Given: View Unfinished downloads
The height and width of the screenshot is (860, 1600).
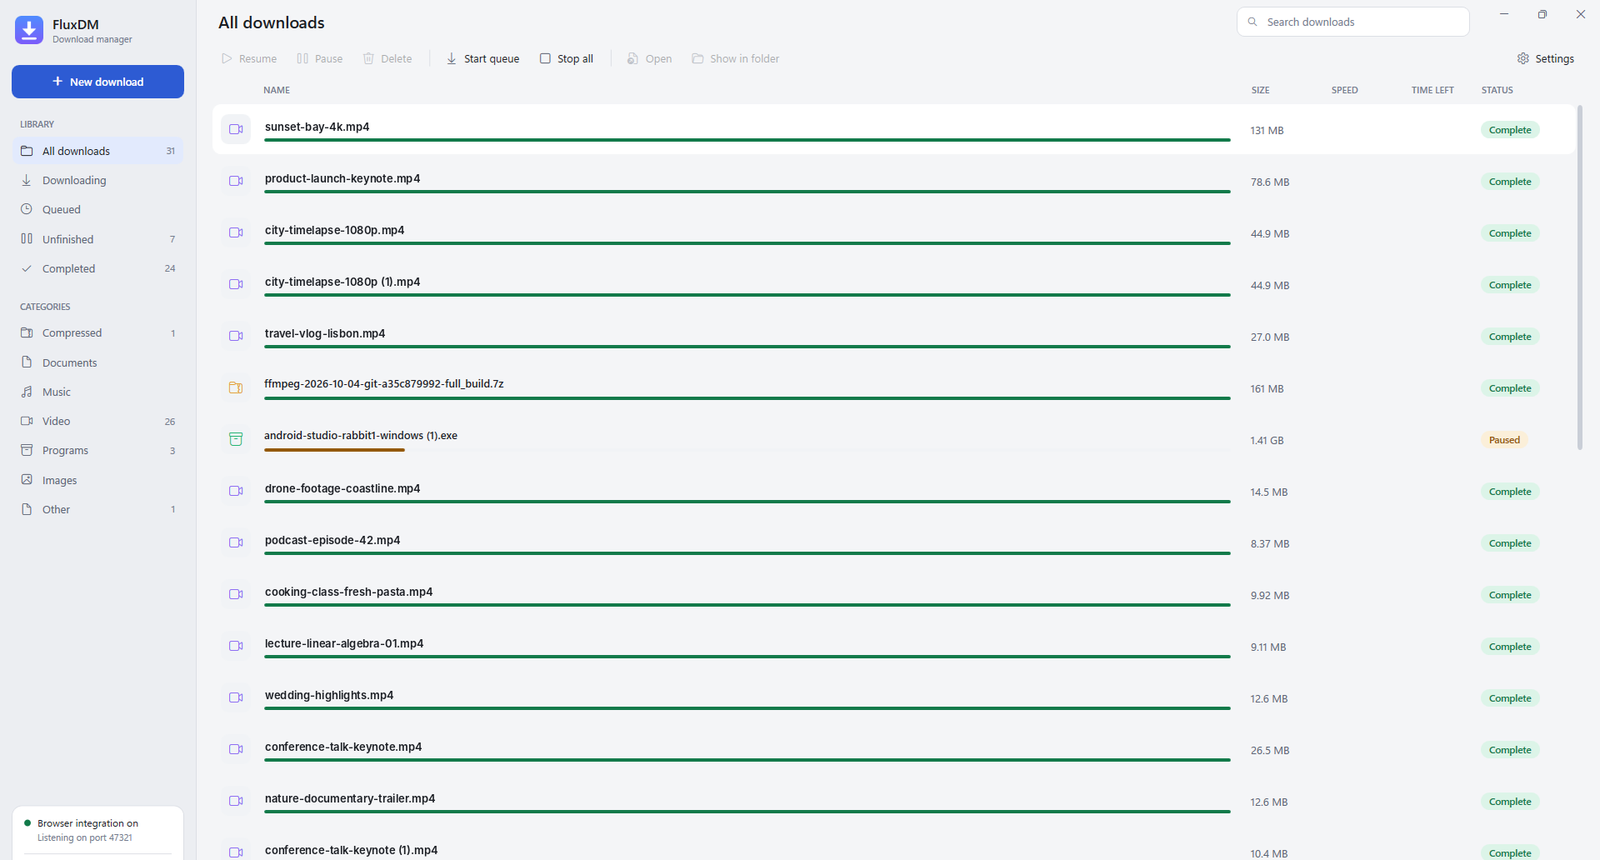Looking at the screenshot, I should pos(98,239).
